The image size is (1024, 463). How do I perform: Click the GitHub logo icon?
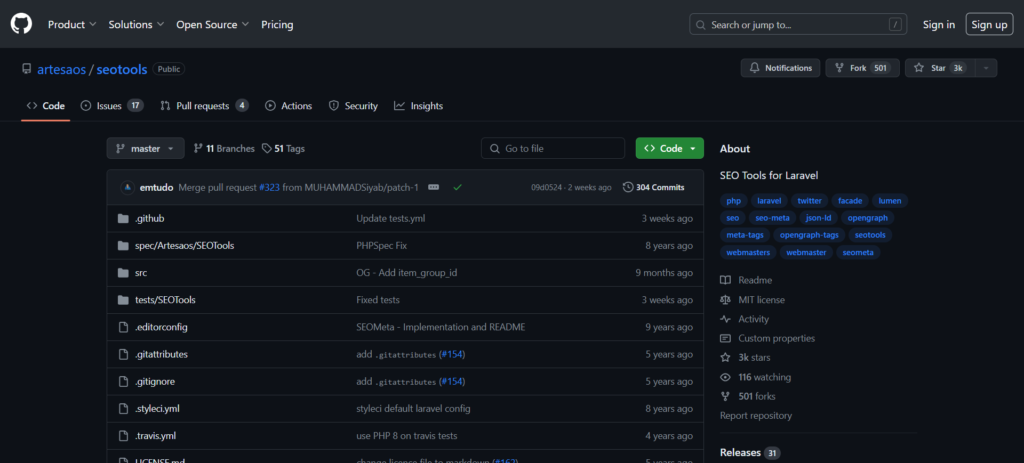coord(21,24)
